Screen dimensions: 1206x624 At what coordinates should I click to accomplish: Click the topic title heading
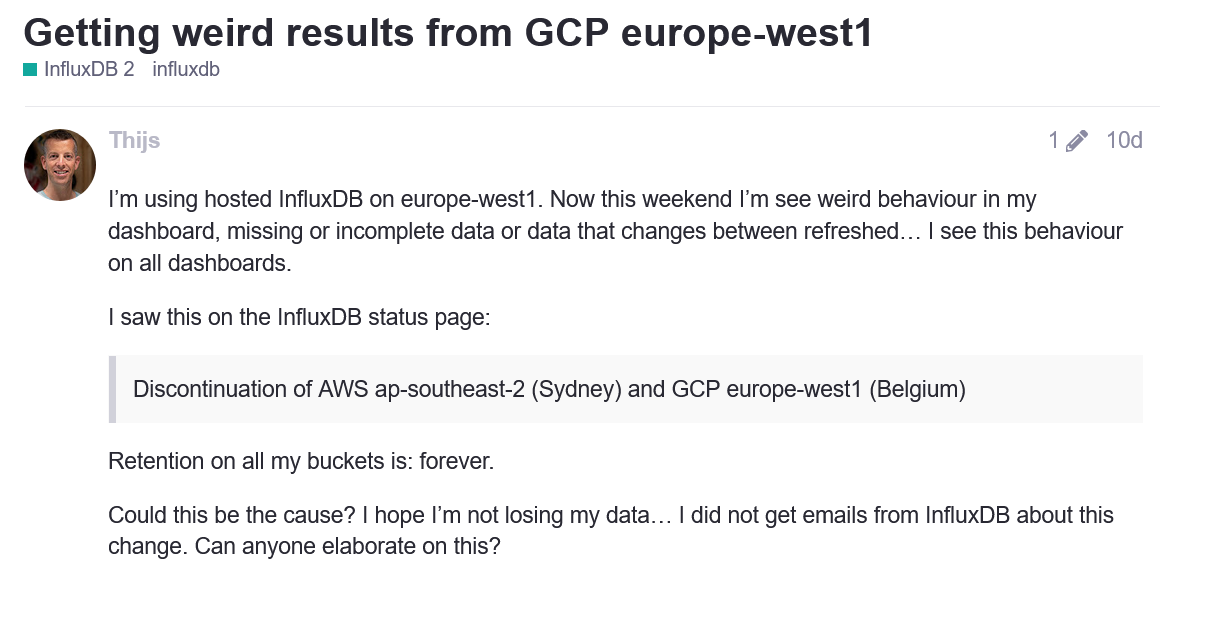pos(448,33)
